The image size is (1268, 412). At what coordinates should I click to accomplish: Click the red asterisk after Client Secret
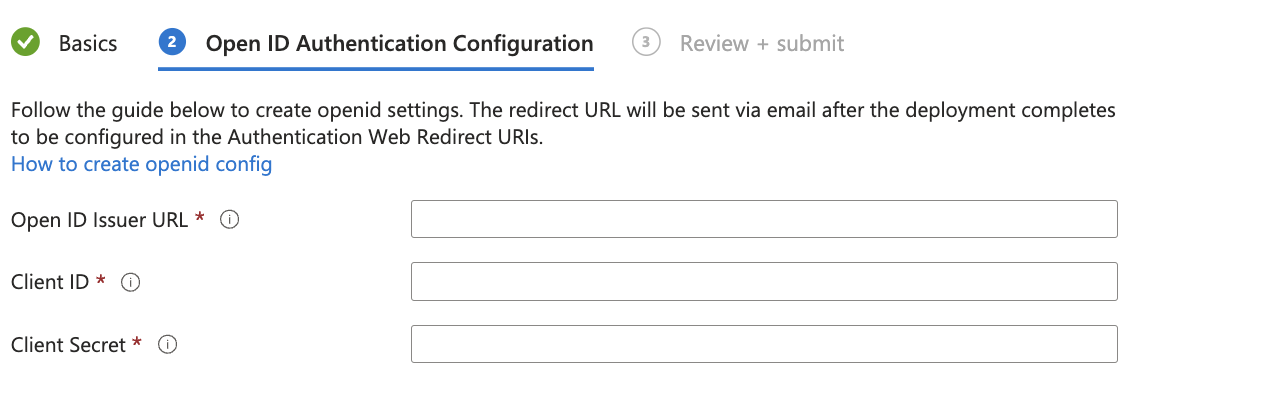click(x=137, y=343)
